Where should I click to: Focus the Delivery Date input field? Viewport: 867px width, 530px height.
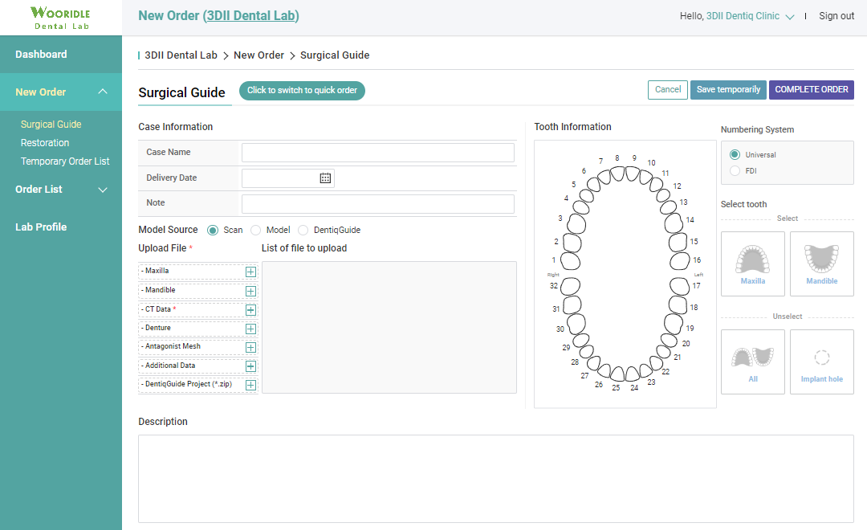click(x=288, y=178)
